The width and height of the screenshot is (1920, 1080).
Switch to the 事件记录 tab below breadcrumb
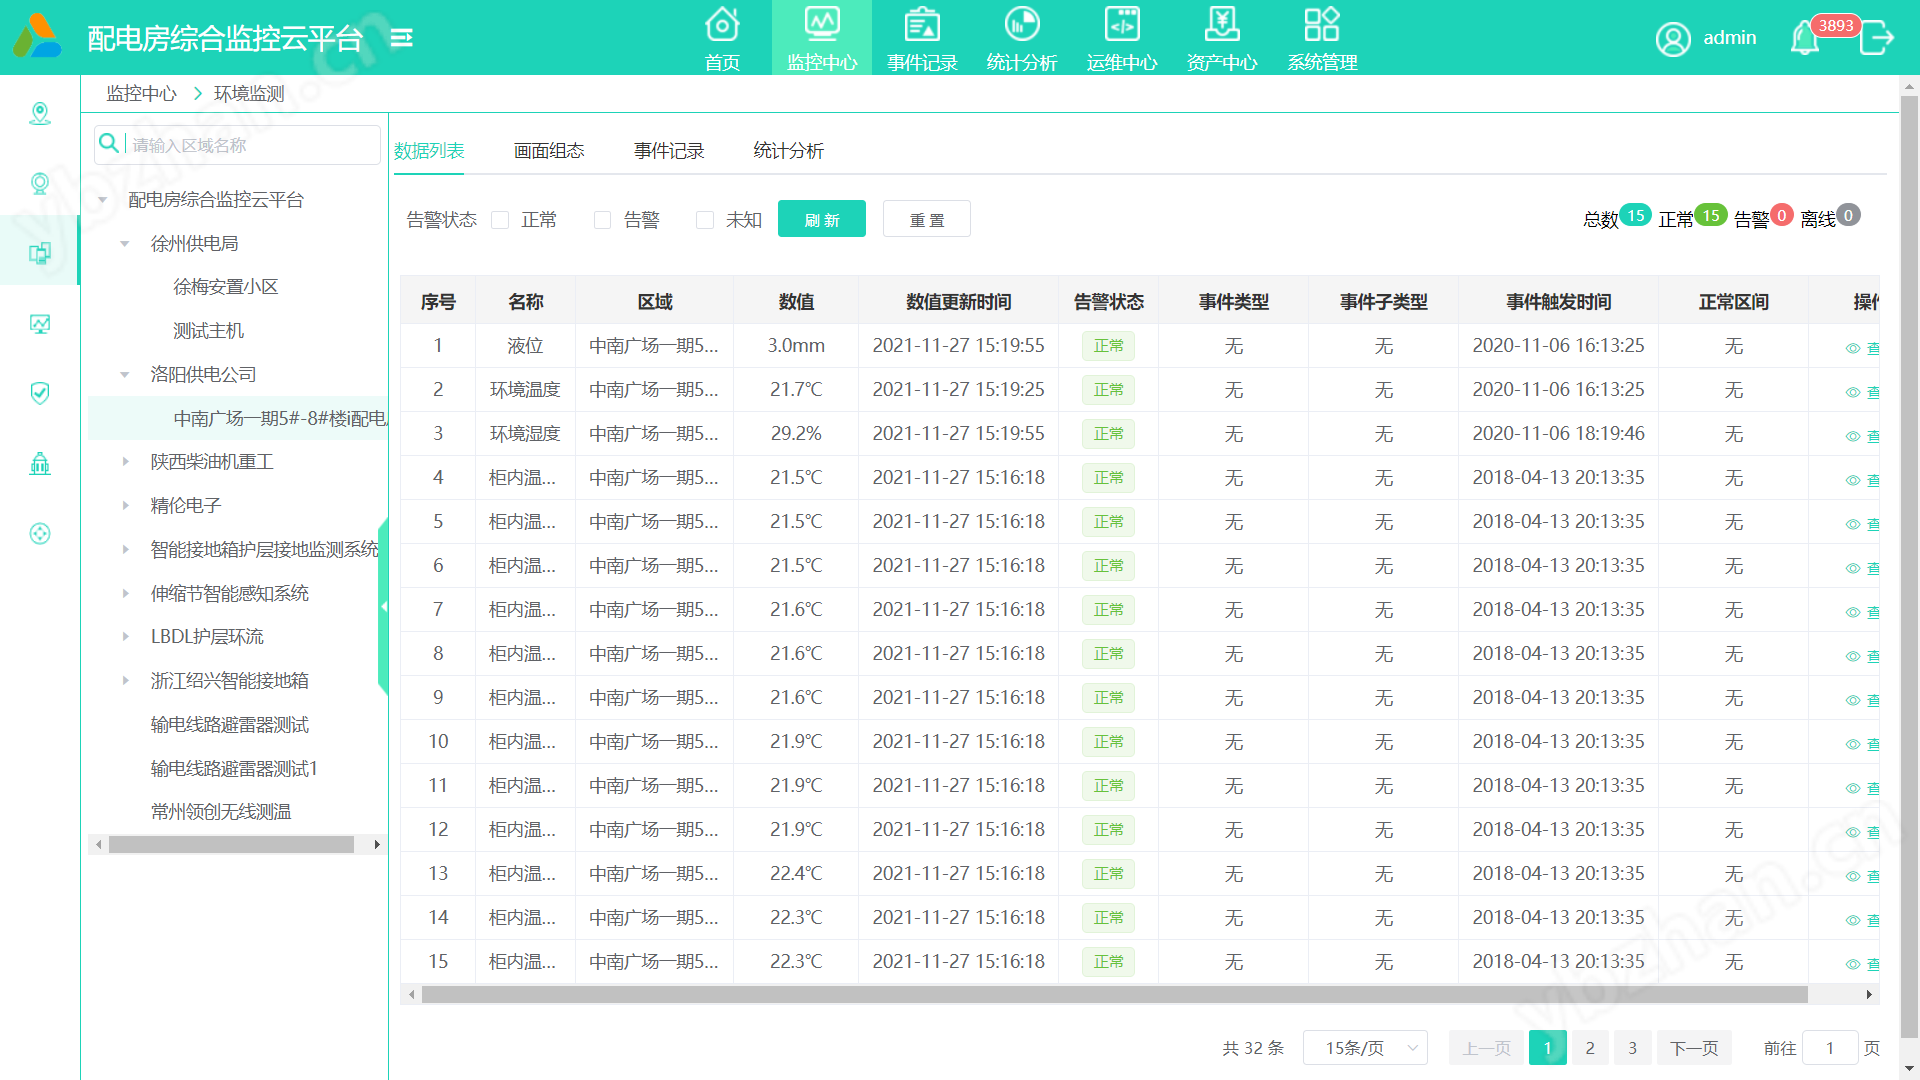coord(669,151)
